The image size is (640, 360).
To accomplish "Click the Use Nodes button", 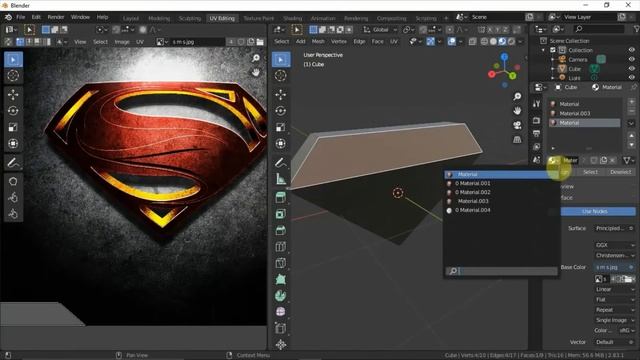I will tap(595, 211).
